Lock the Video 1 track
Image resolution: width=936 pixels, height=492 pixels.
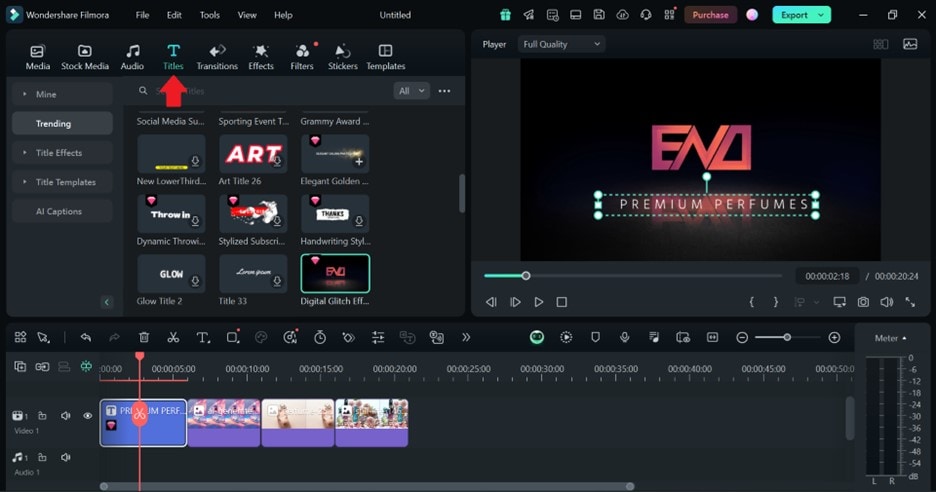[x=42, y=416]
